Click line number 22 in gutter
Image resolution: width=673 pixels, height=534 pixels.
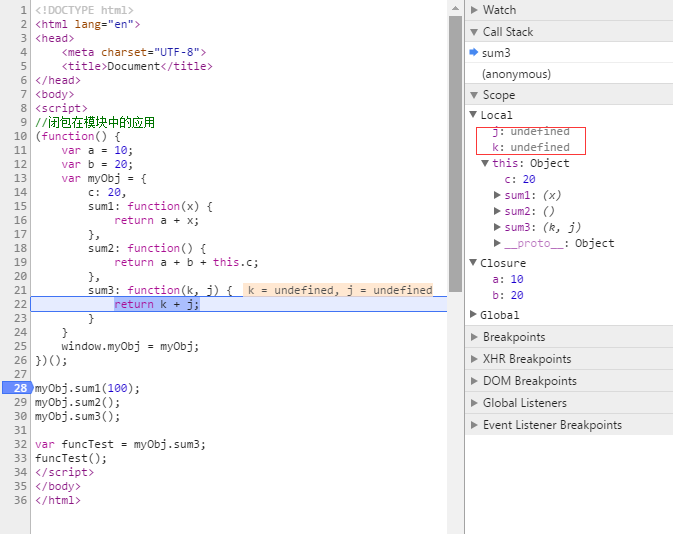pos(20,304)
